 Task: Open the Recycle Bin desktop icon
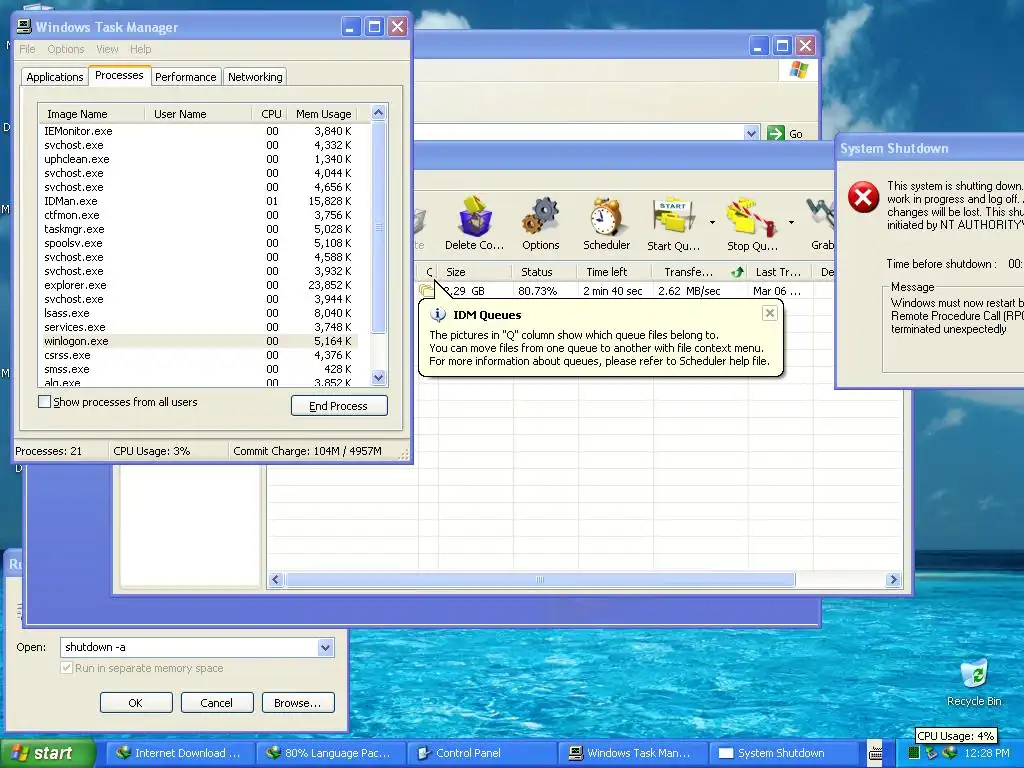[974, 683]
